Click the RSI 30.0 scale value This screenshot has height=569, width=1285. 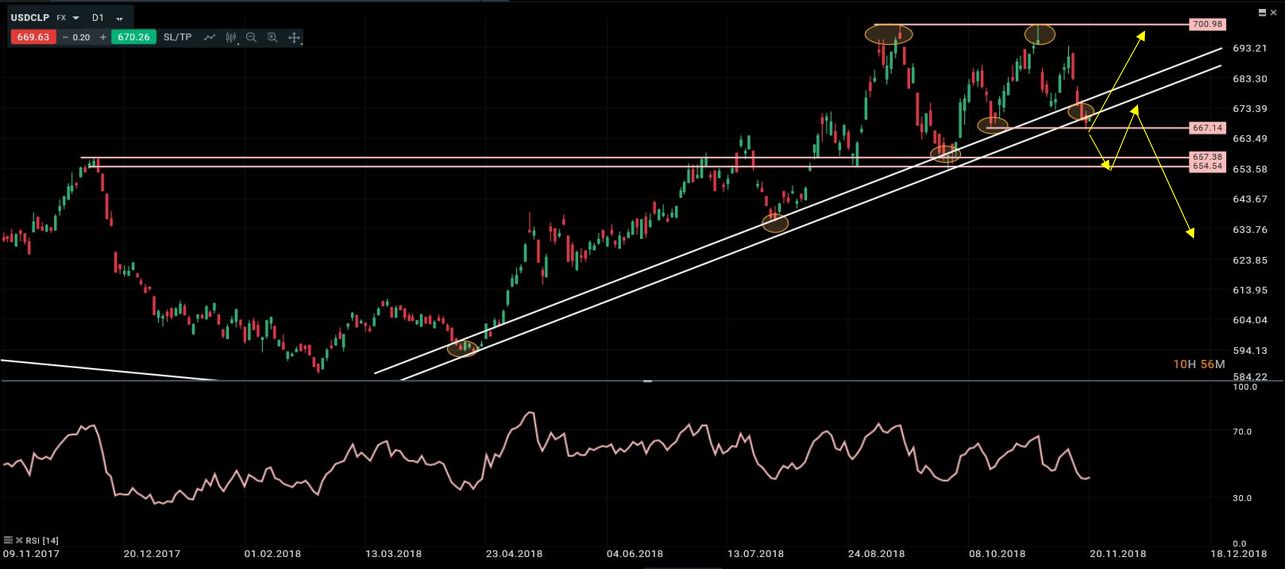[x=1243, y=497]
